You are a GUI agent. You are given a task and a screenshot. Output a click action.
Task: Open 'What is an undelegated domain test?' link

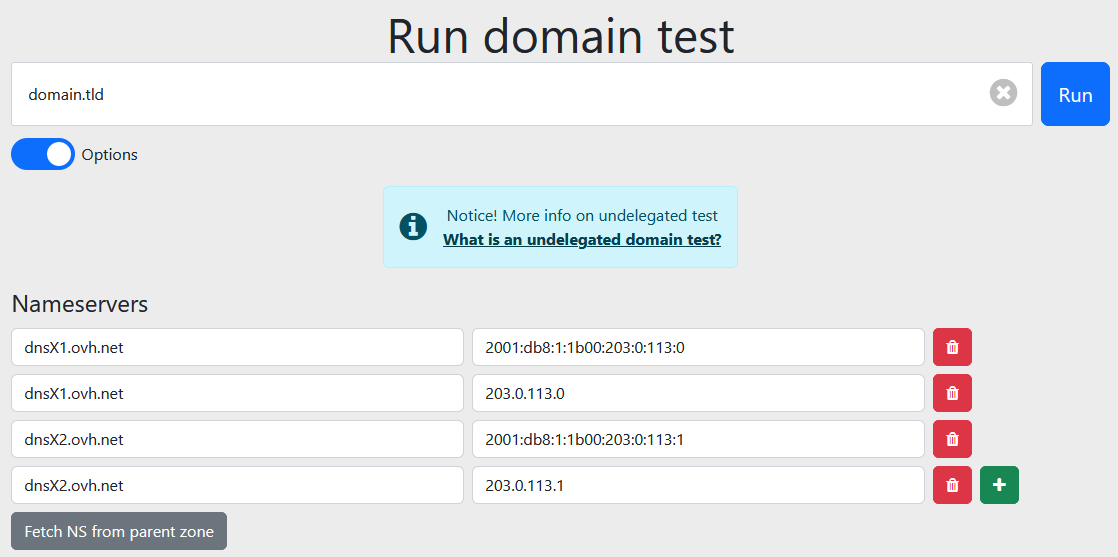(x=582, y=240)
